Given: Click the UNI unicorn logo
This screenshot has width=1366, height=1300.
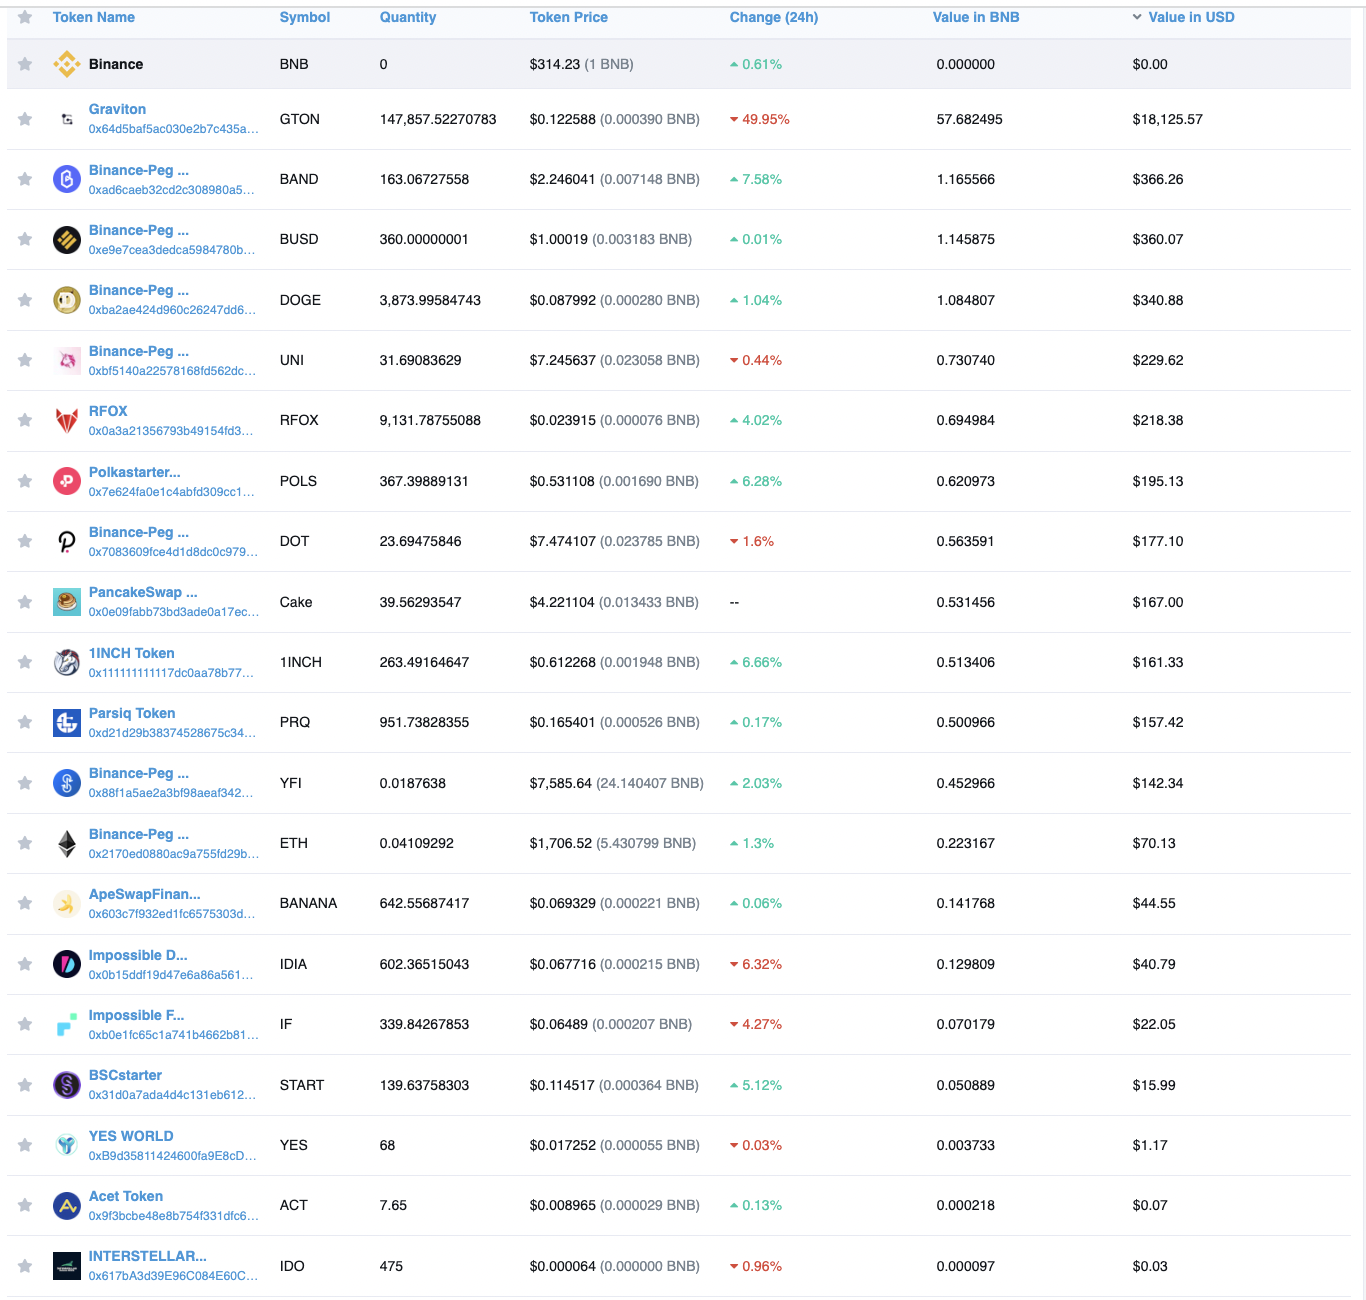Looking at the screenshot, I should coord(67,360).
